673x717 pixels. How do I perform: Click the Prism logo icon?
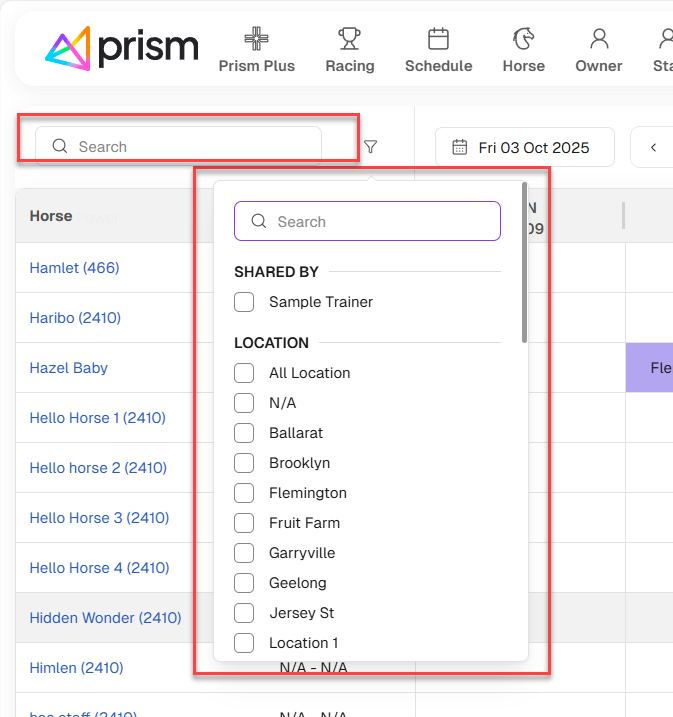point(68,48)
